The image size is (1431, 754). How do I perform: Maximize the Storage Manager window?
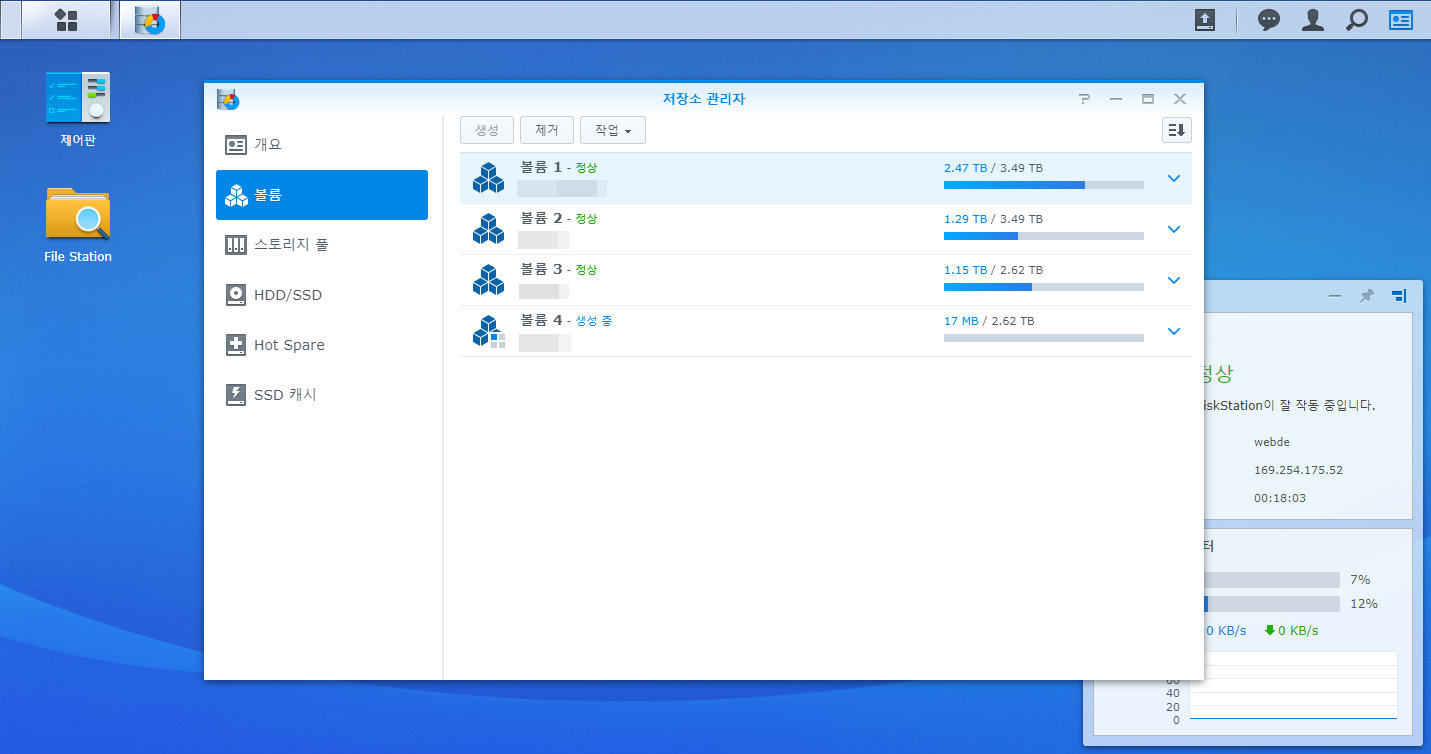coord(1148,99)
